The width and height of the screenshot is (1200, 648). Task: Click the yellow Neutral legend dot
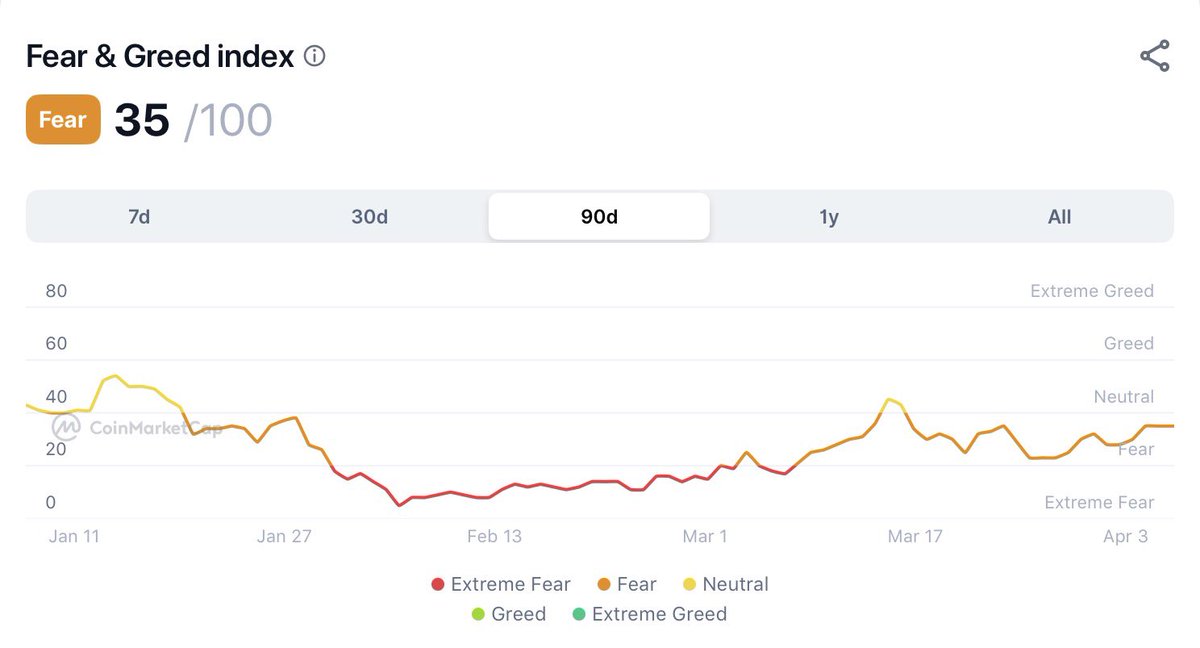click(x=689, y=585)
